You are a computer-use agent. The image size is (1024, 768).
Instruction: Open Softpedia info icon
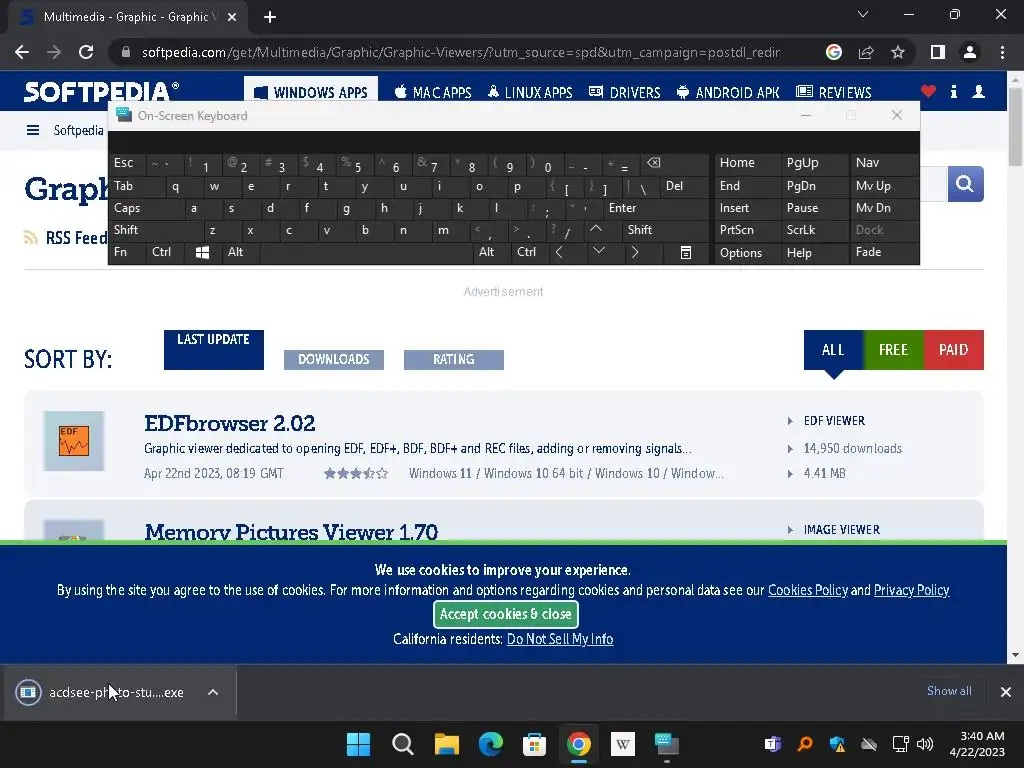click(953, 91)
